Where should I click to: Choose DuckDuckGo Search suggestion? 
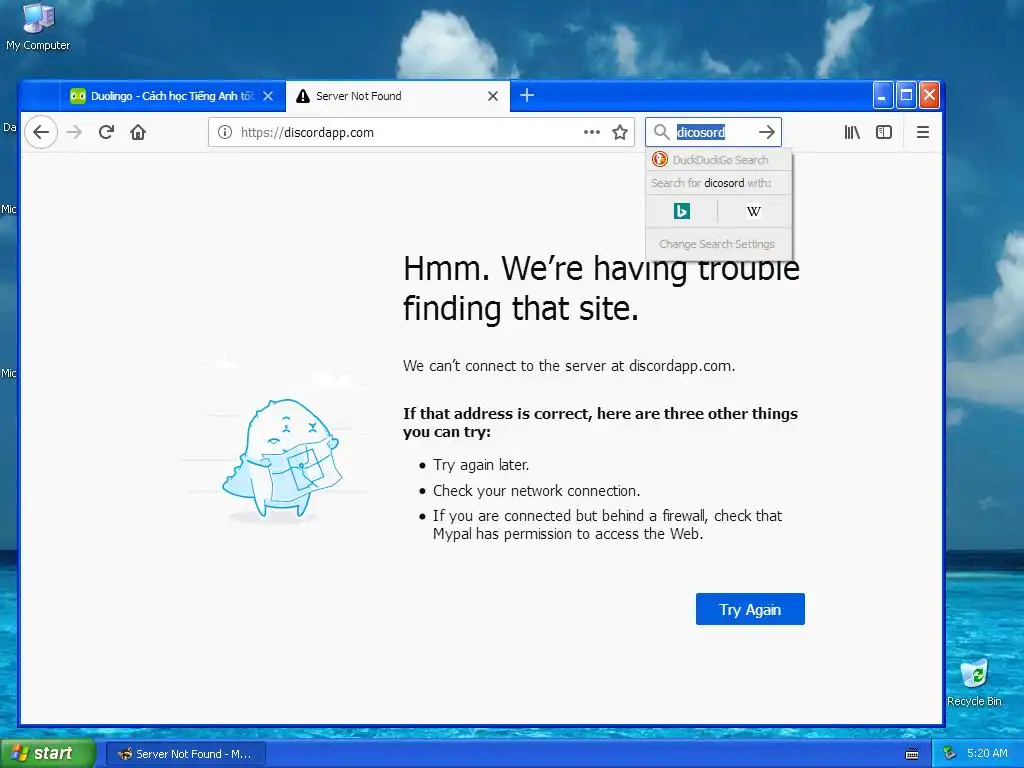tap(718, 160)
